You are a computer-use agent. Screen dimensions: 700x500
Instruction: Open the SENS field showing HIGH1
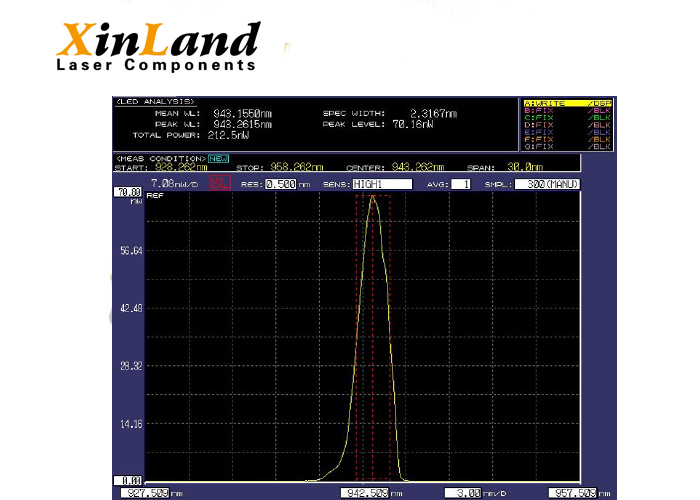click(x=381, y=185)
